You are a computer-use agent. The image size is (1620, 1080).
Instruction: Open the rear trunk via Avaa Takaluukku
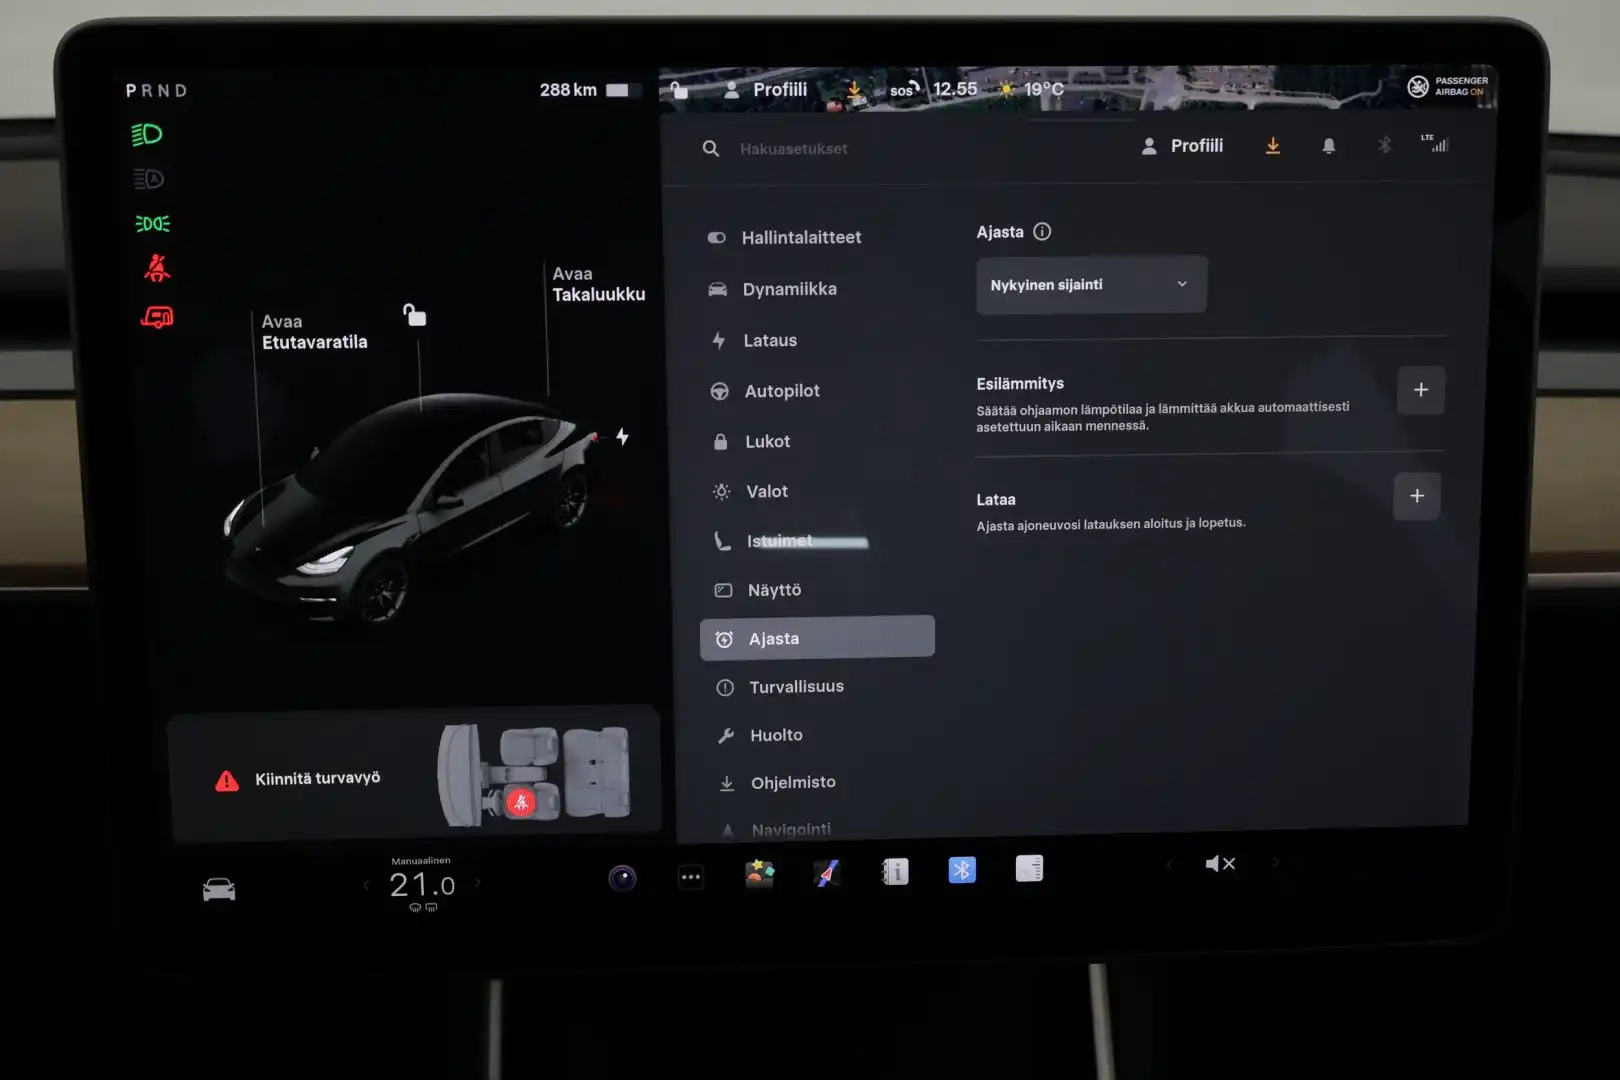598,284
